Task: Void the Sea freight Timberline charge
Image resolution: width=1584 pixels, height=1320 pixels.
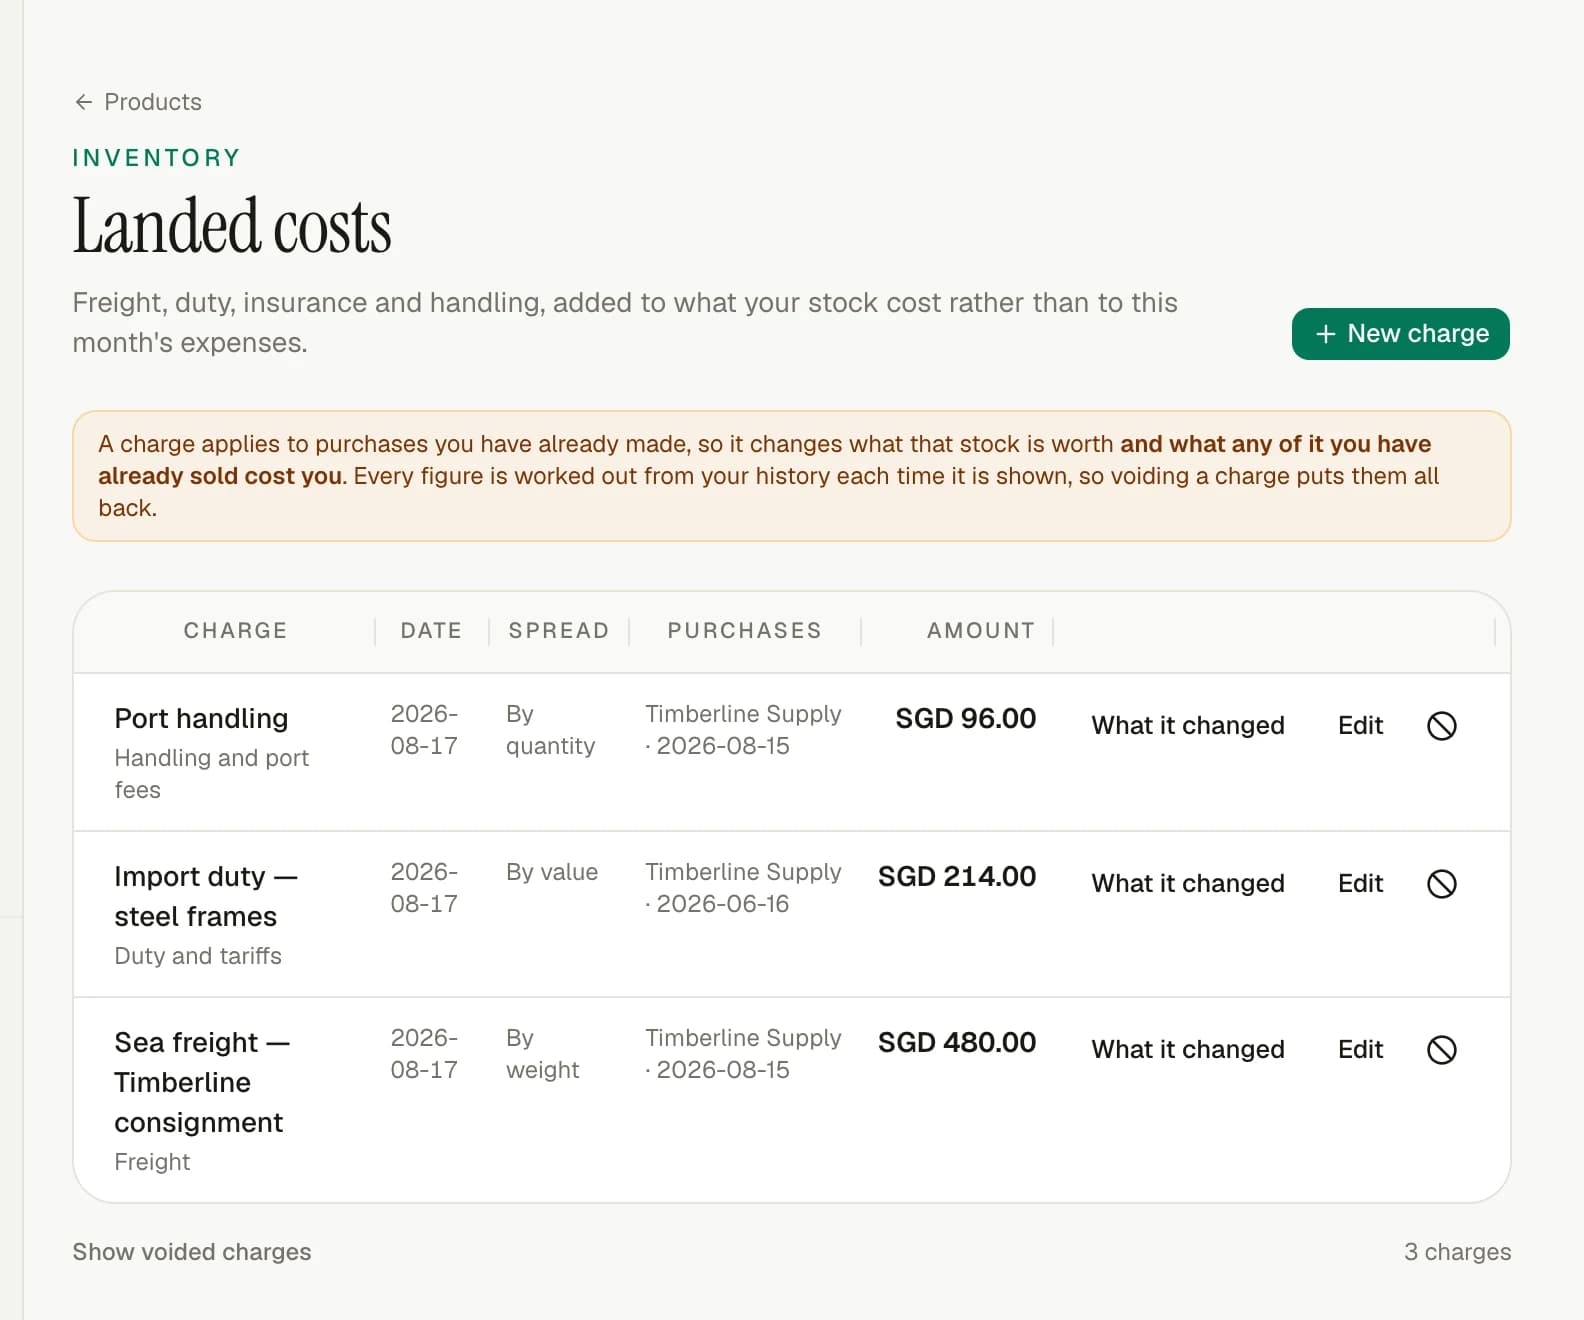Action: (x=1441, y=1050)
